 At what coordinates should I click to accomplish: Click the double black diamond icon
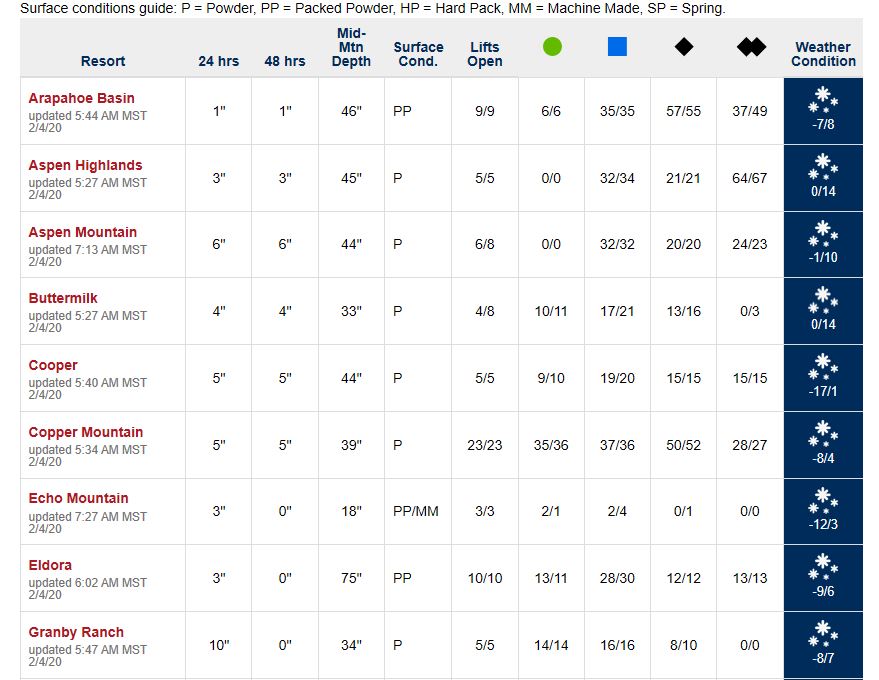[750, 47]
